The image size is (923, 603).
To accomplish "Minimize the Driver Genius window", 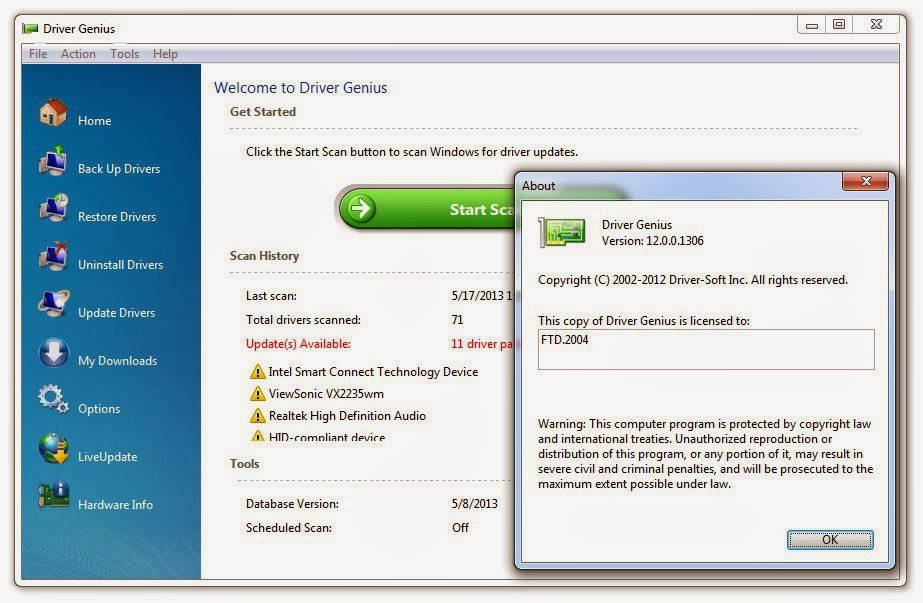I will [x=812, y=25].
